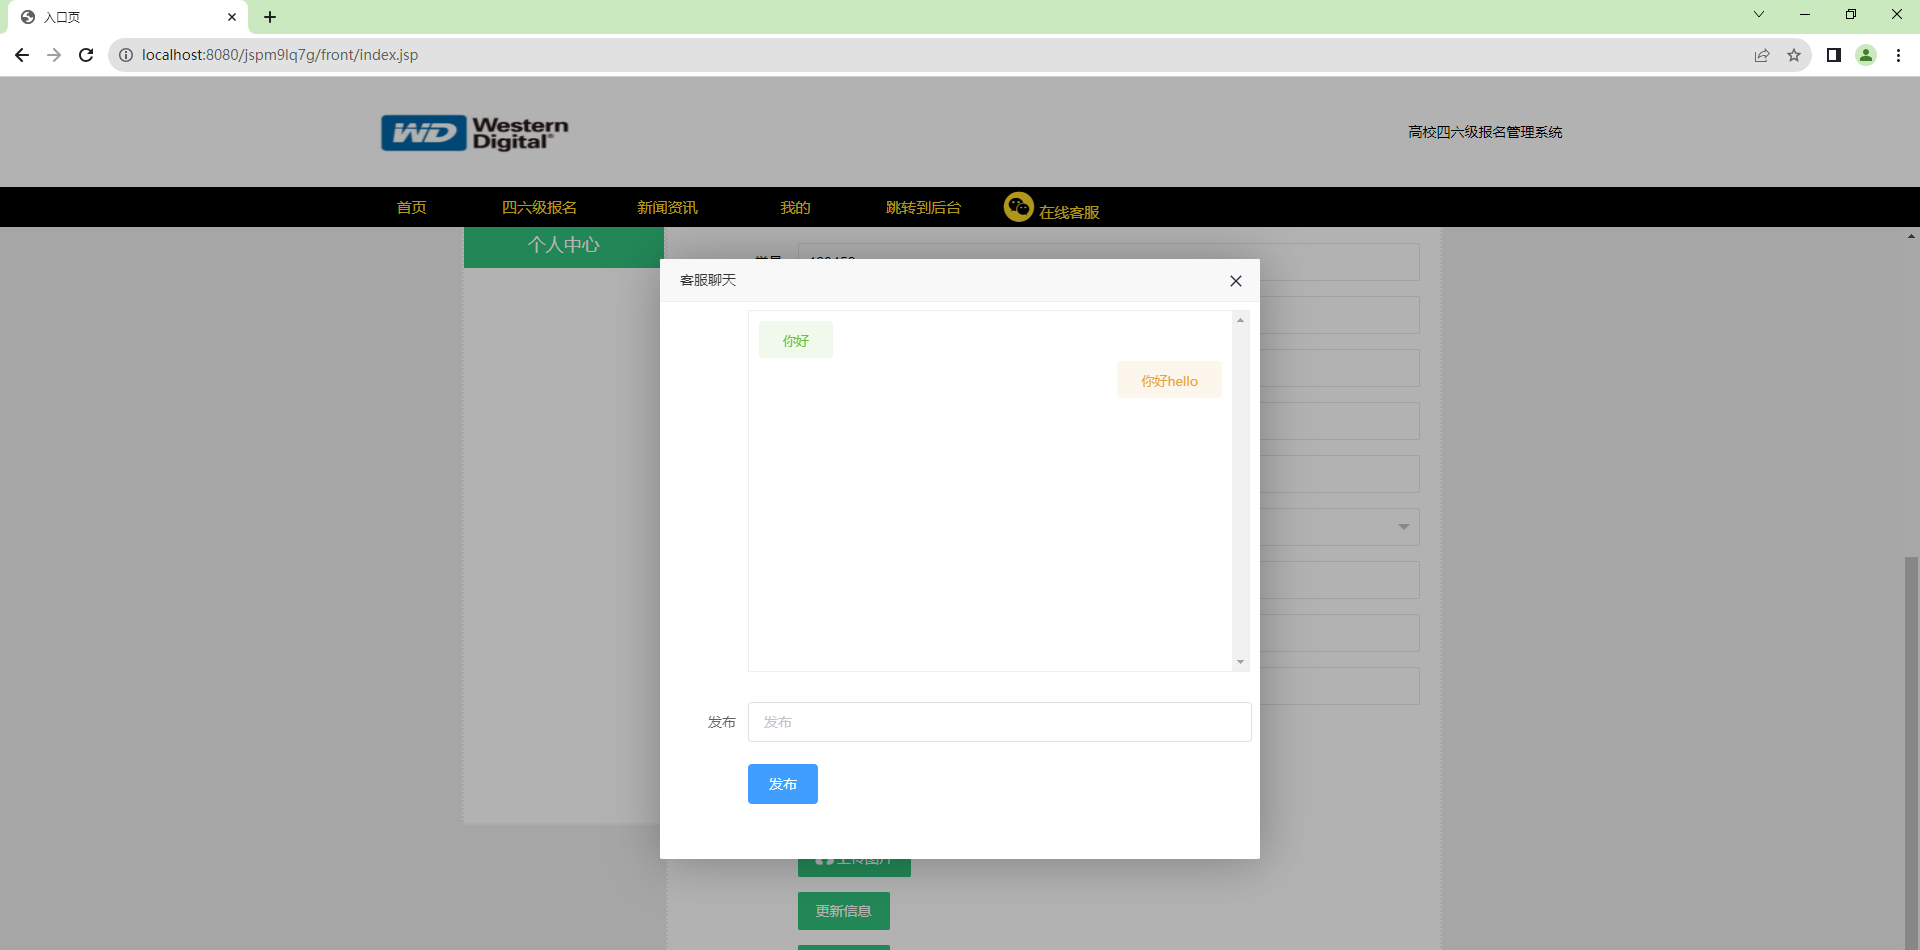Reload the page via refresh icon
This screenshot has width=1920, height=950.
tap(86, 55)
